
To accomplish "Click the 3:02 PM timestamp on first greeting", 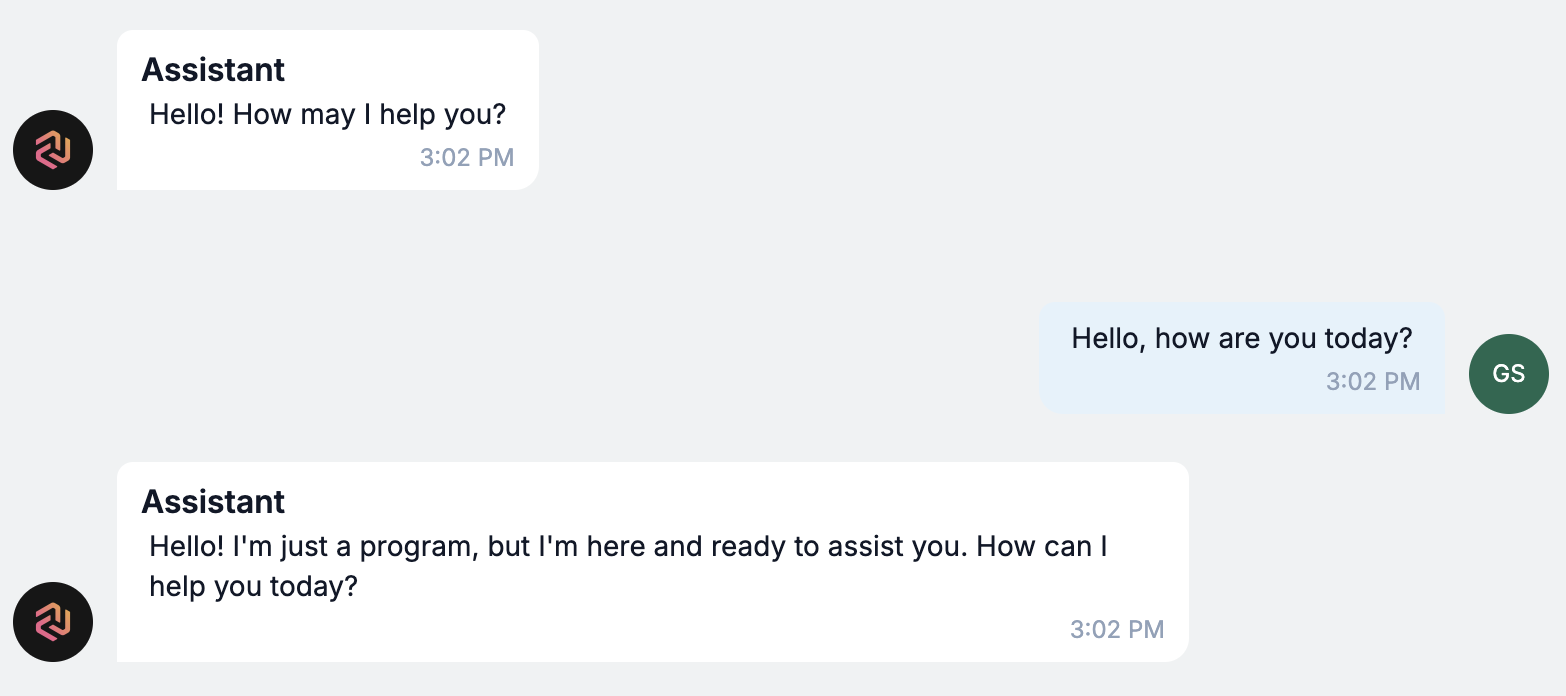I will click(x=467, y=157).
